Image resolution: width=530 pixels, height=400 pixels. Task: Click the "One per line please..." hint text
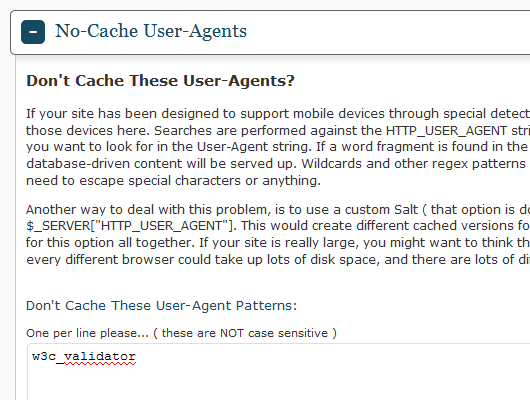[x=87, y=333]
